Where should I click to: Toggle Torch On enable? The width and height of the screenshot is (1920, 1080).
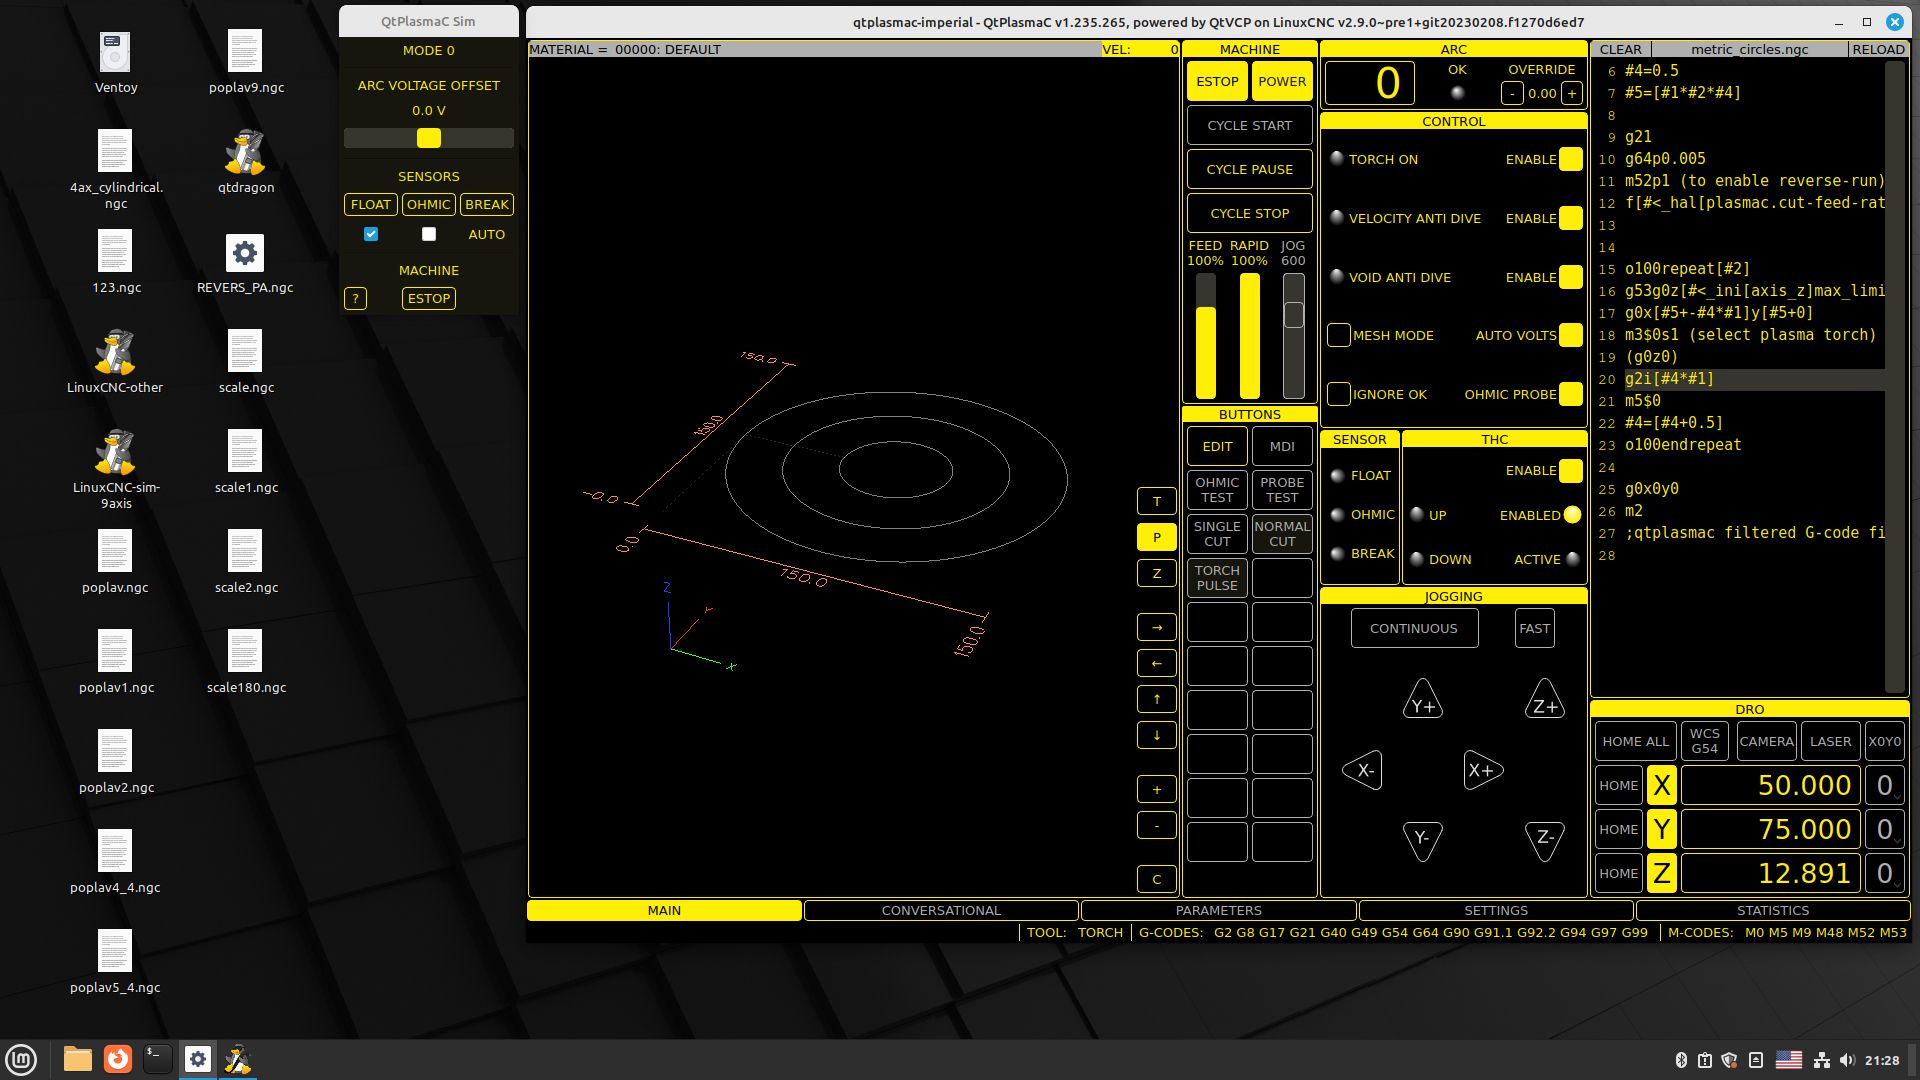coord(1570,159)
